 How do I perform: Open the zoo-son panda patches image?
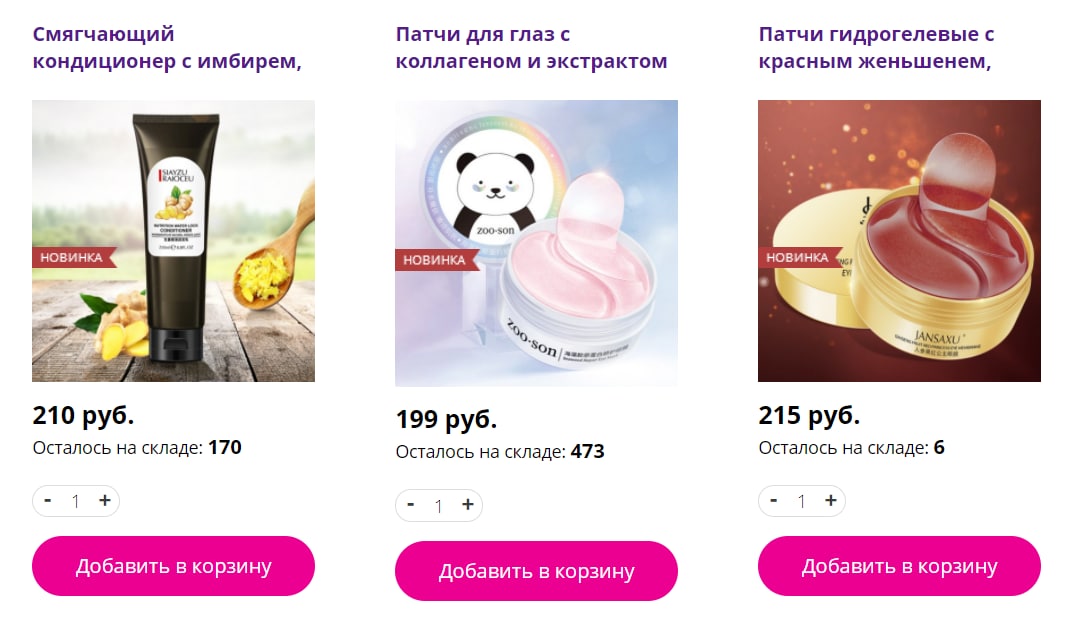[537, 243]
